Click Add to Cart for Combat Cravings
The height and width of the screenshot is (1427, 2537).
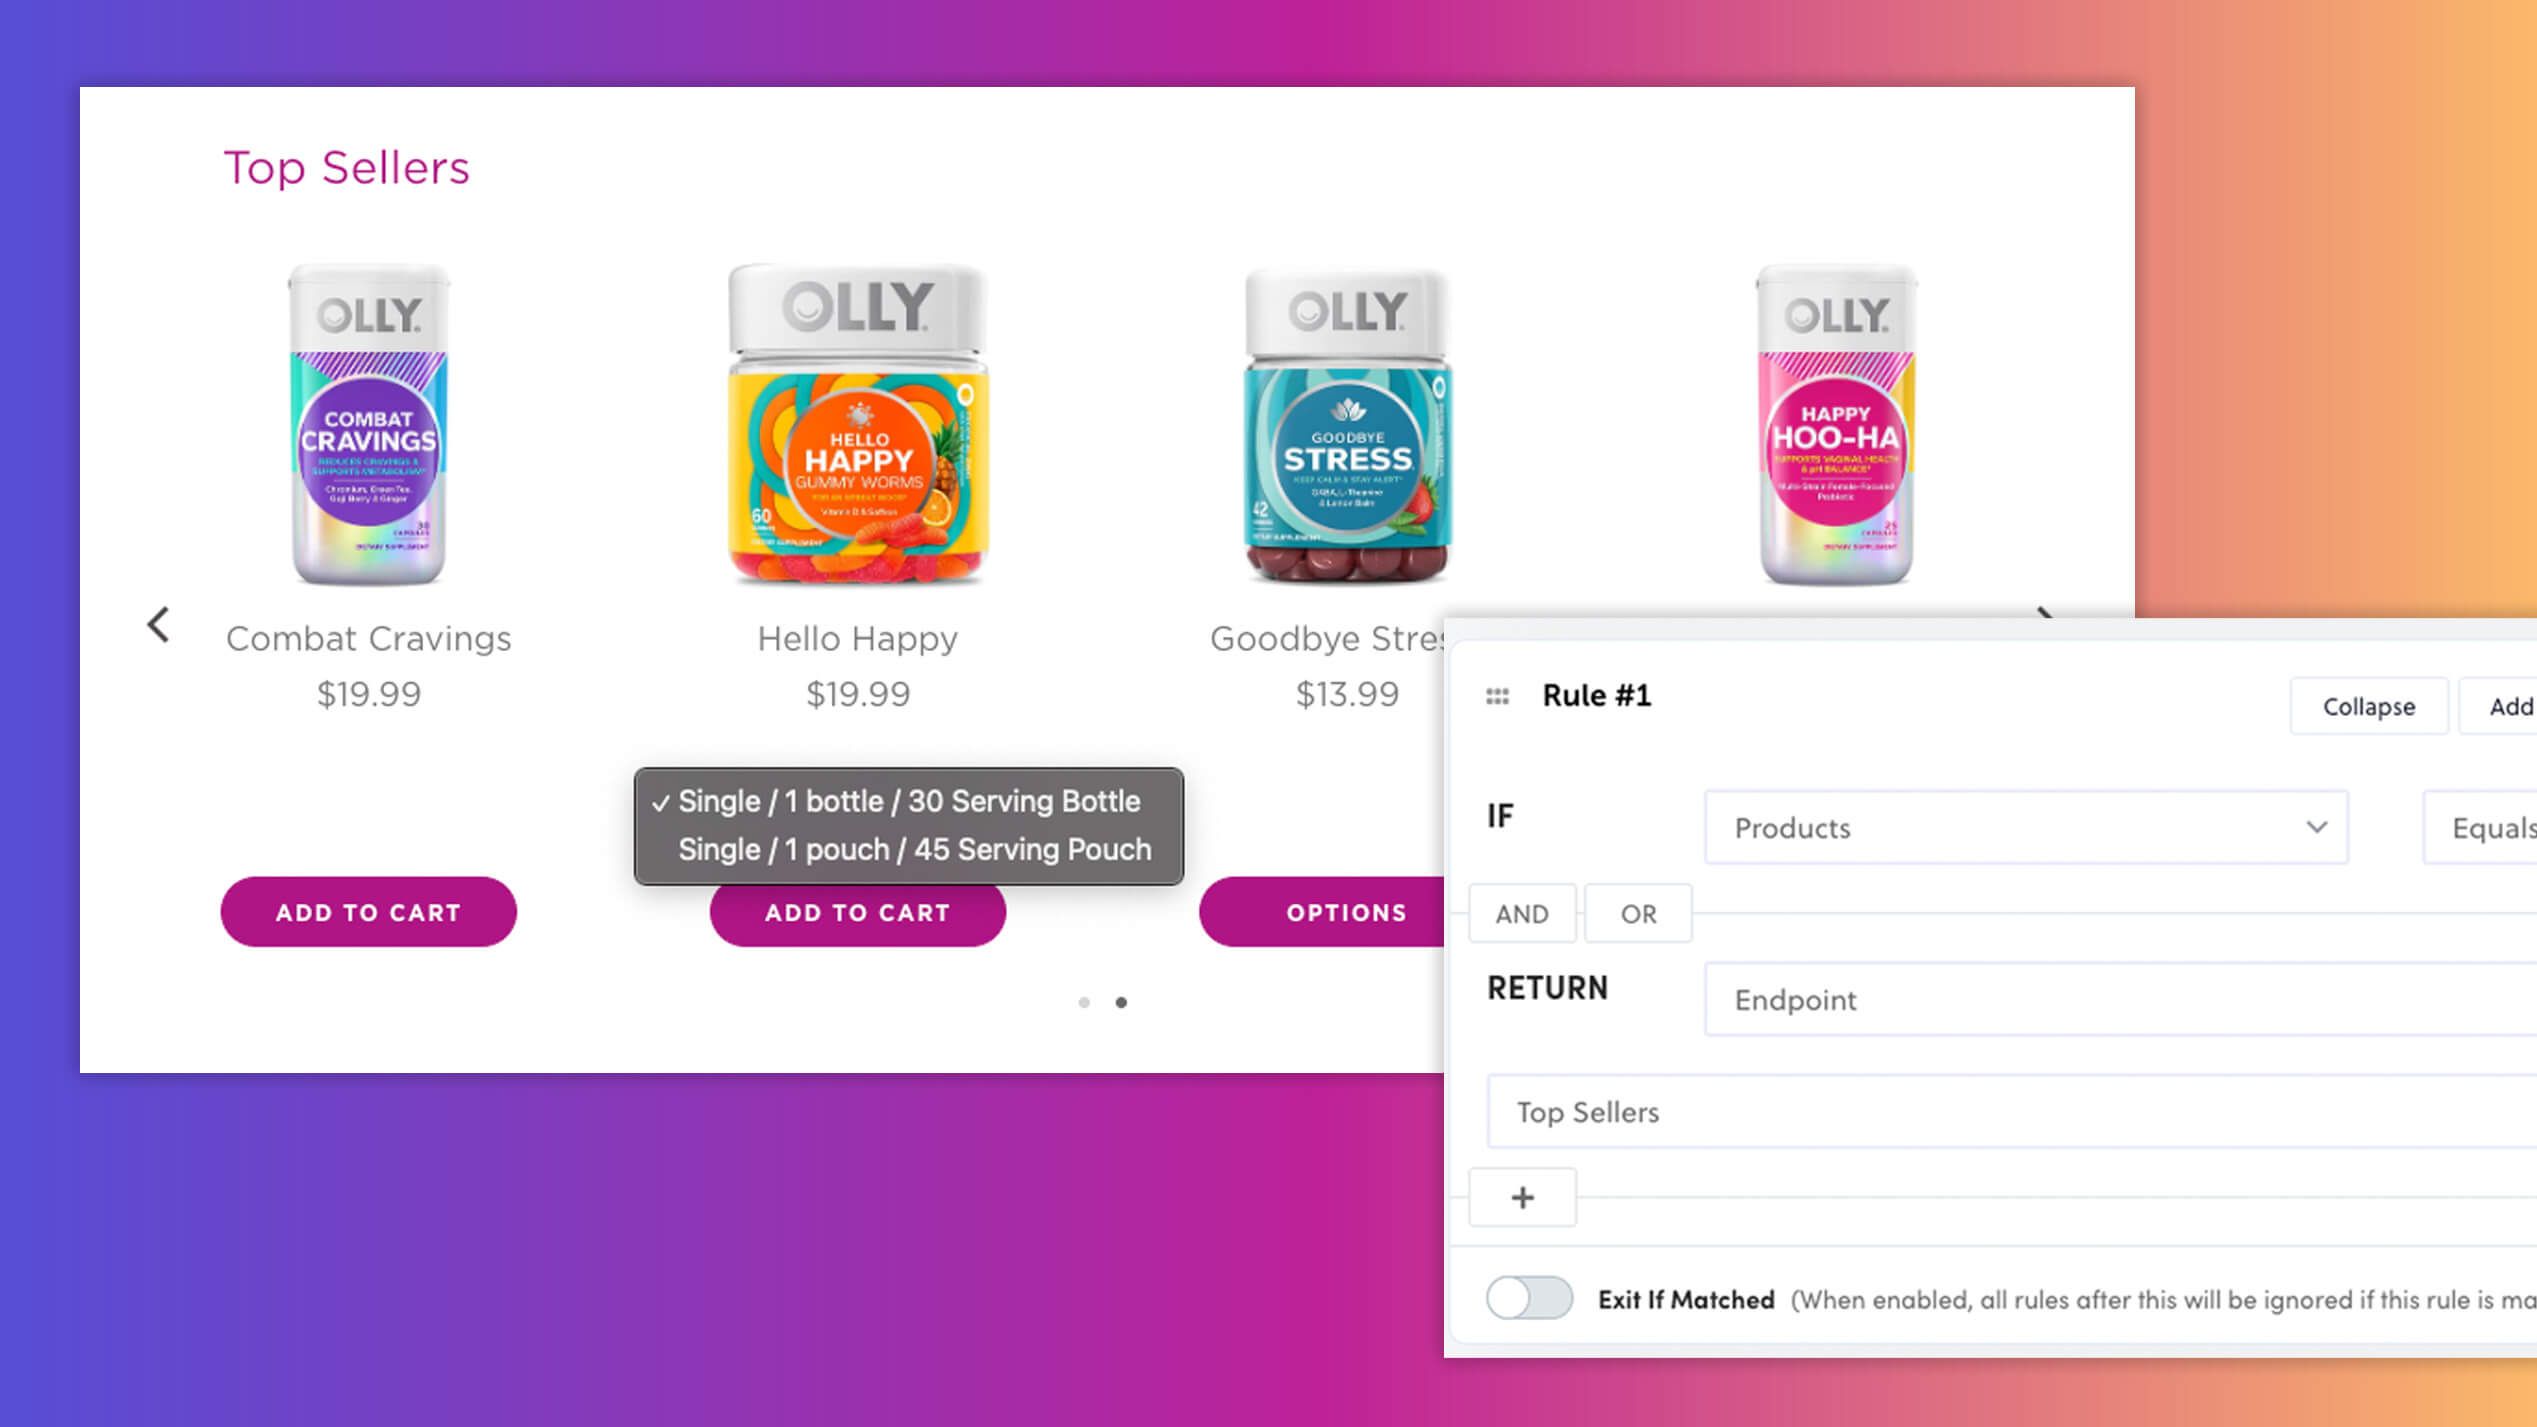click(x=368, y=911)
